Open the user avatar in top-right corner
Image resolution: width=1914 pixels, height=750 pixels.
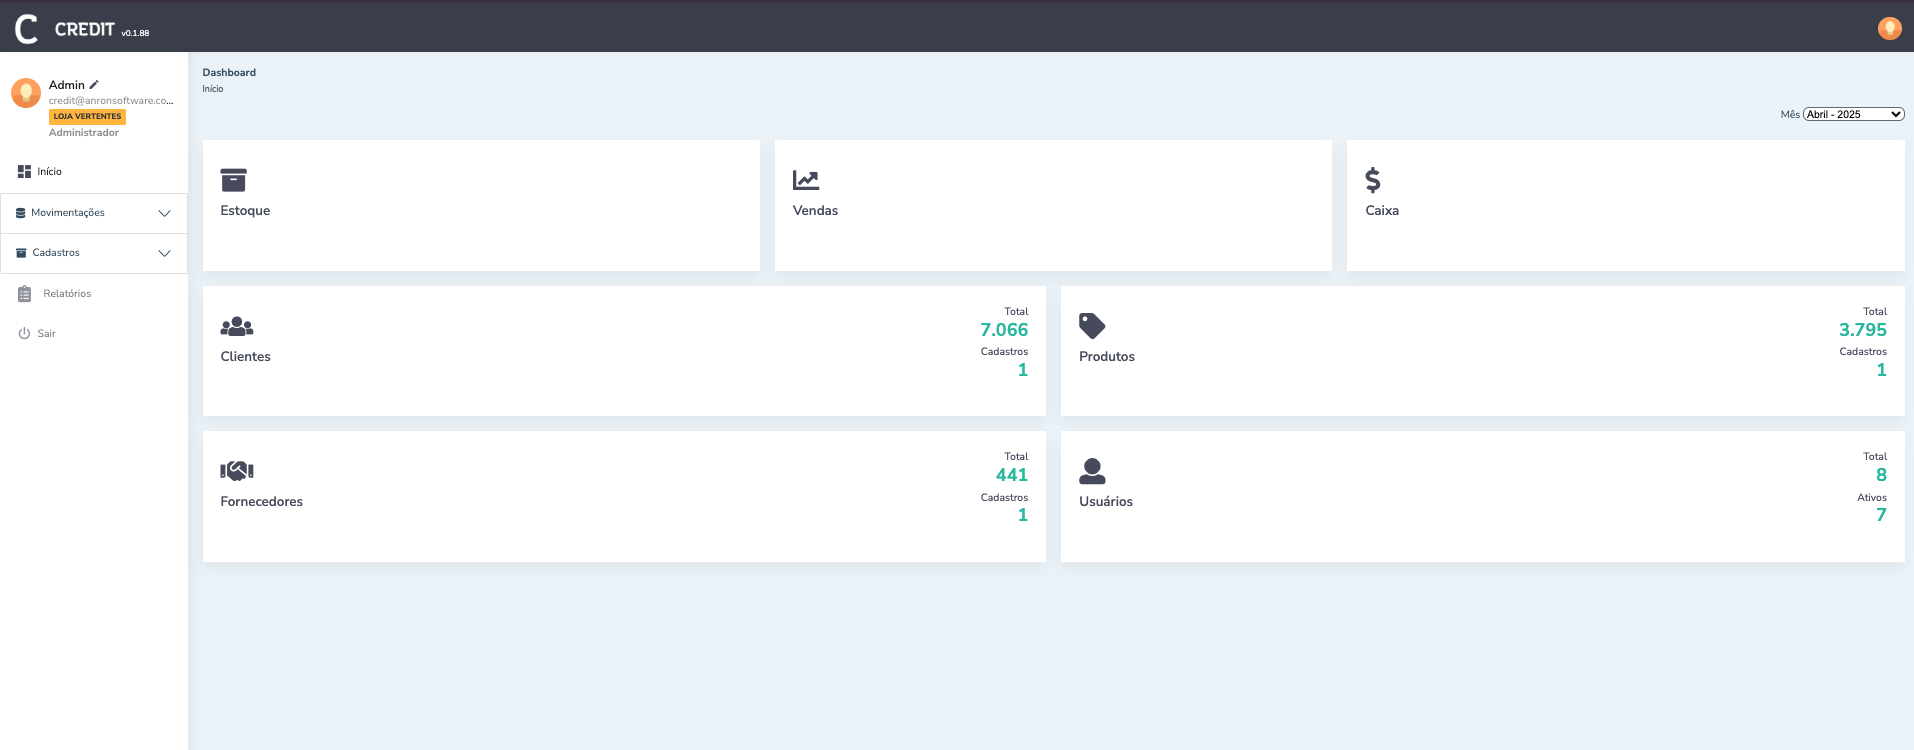pos(1889,28)
